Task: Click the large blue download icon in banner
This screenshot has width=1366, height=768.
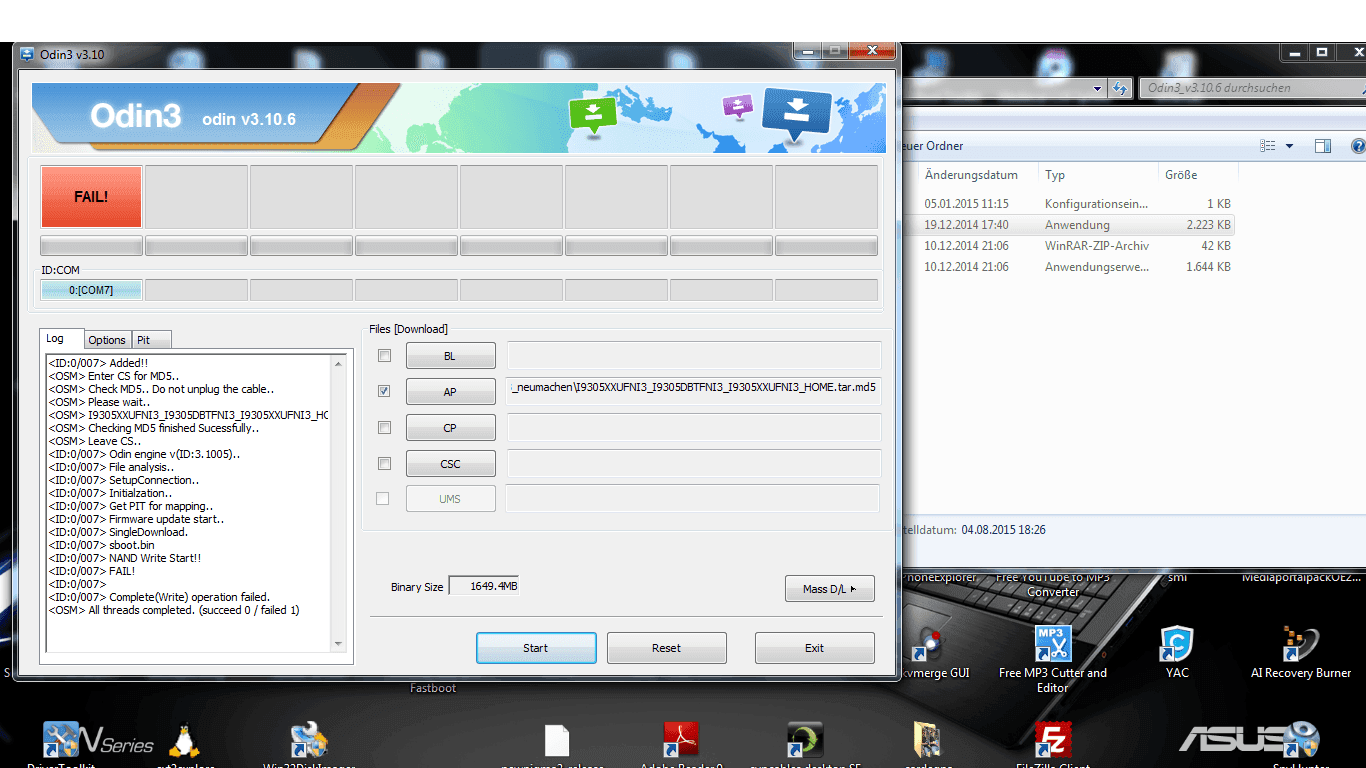Action: [x=797, y=112]
